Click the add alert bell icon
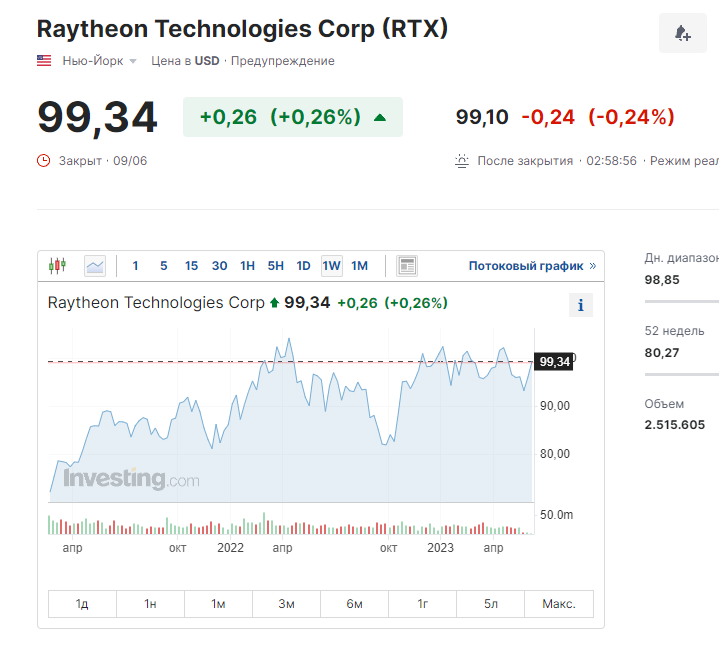The height and width of the screenshot is (659, 719). (x=682, y=33)
